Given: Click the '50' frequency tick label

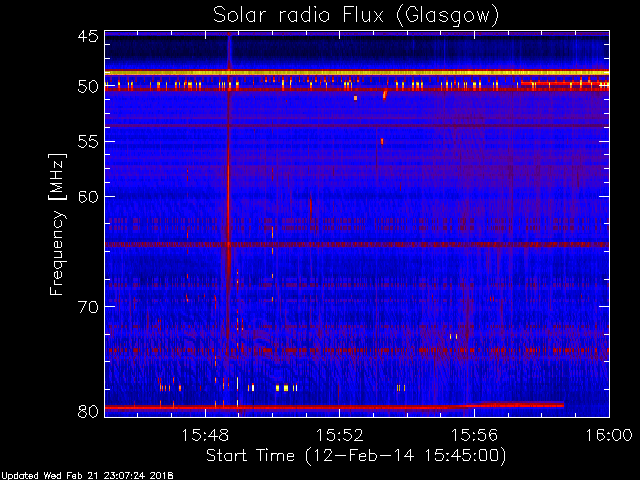Looking at the screenshot, I should pos(88,87).
